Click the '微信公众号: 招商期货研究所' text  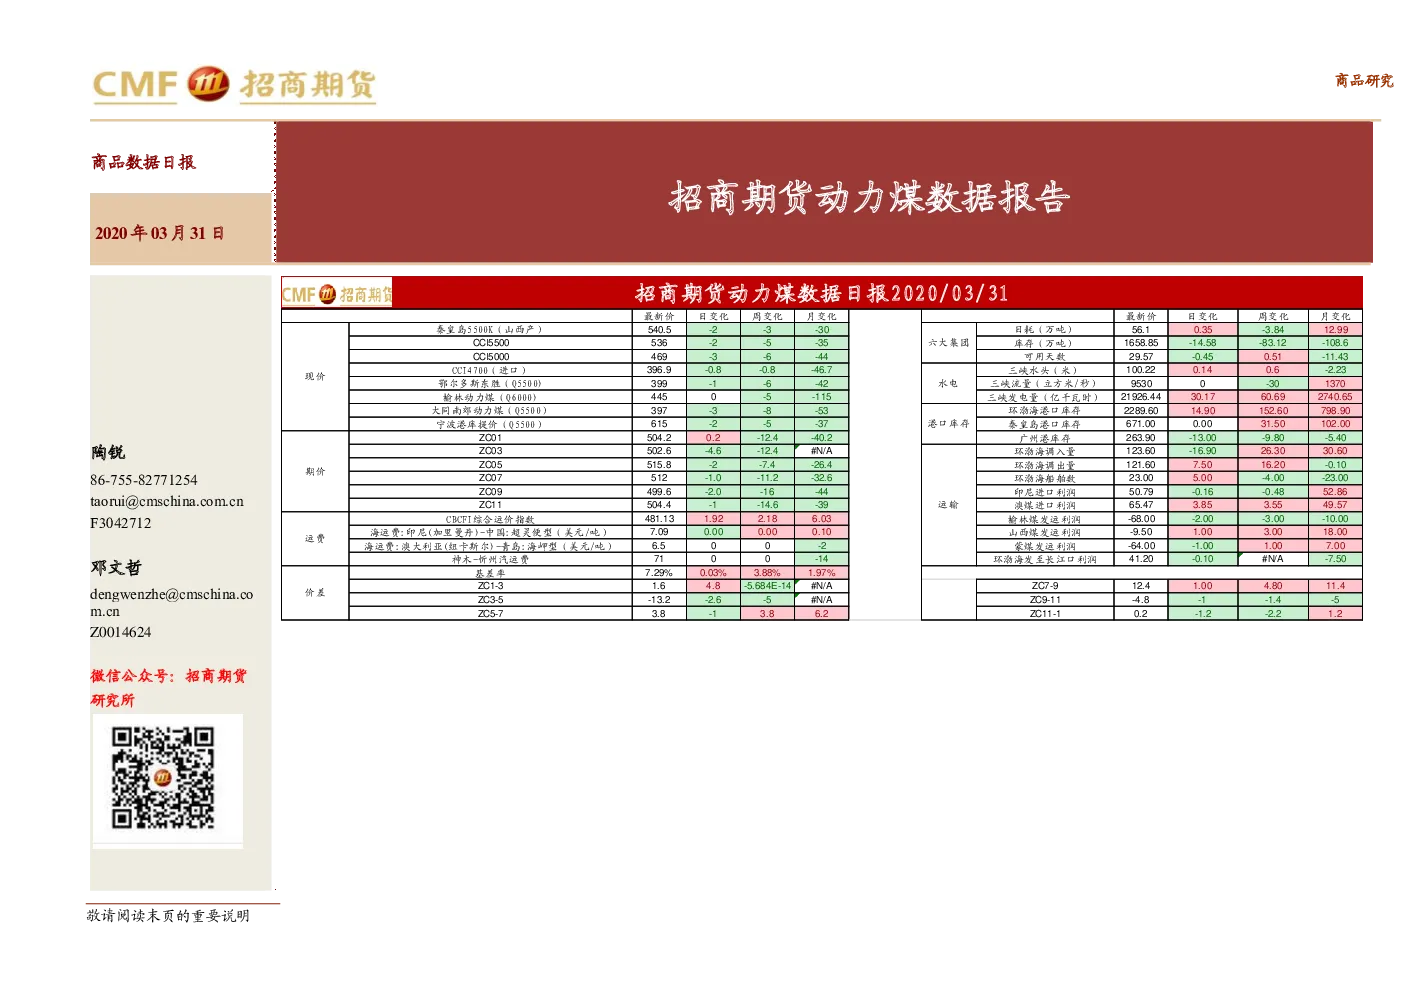(x=168, y=688)
